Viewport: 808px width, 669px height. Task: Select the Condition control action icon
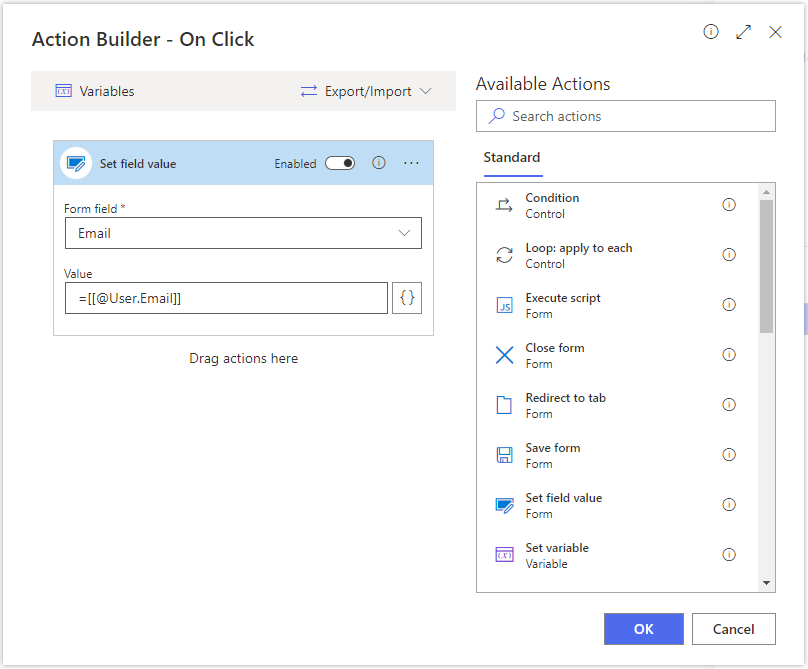tap(505, 204)
